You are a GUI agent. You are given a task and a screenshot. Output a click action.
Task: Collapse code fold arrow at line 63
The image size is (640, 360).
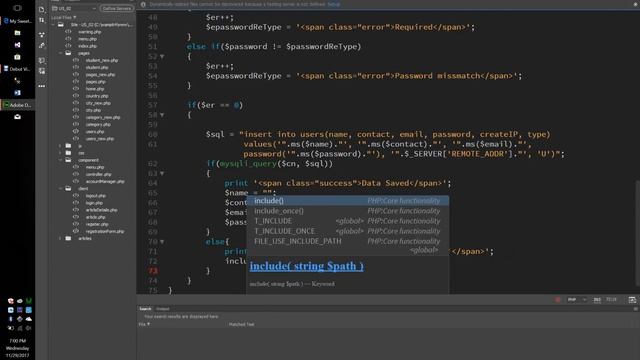[x=162, y=173]
